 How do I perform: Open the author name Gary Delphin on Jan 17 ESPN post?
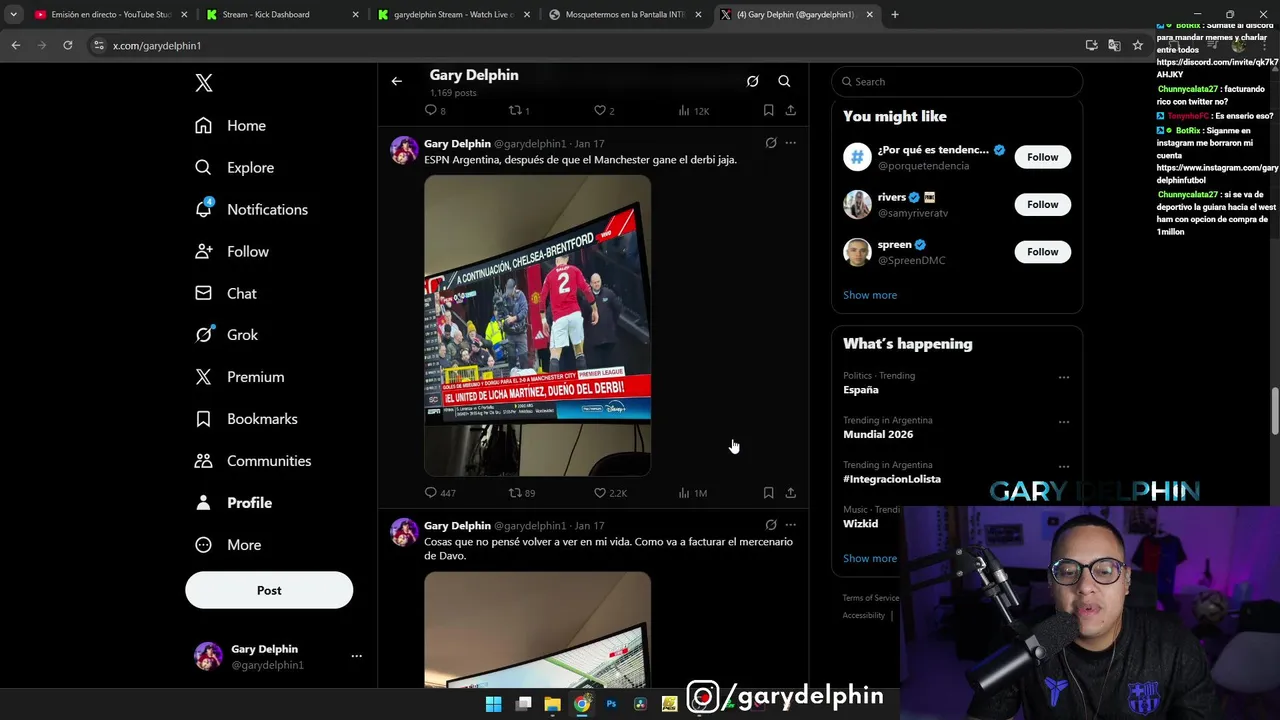click(457, 144)
